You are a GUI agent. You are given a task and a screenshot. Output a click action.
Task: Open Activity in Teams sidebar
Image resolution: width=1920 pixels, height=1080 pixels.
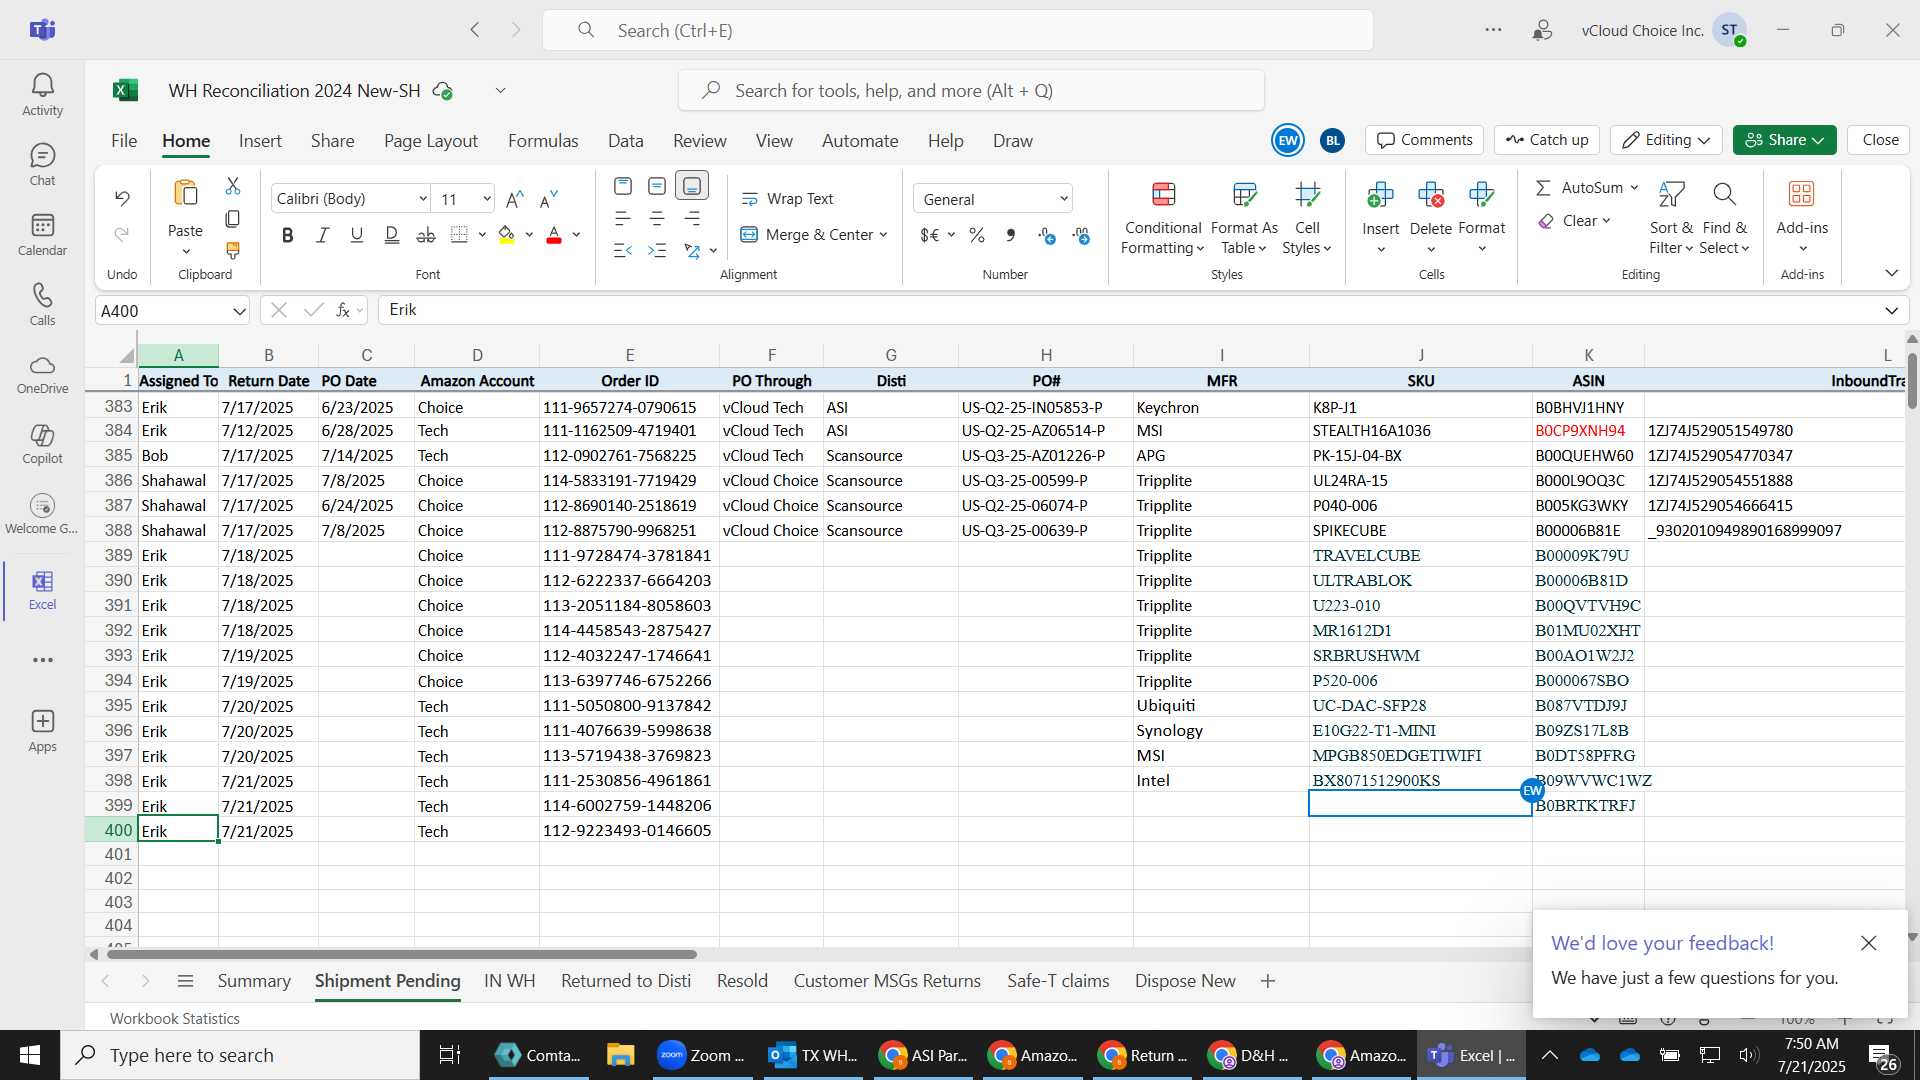click(x=42, y=95)
